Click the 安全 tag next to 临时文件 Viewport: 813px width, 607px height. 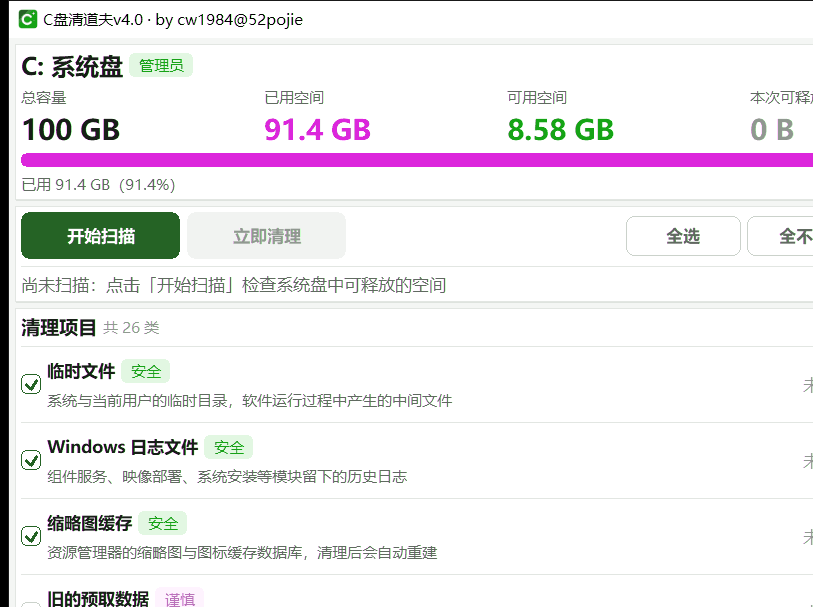(x=146, y=371)
